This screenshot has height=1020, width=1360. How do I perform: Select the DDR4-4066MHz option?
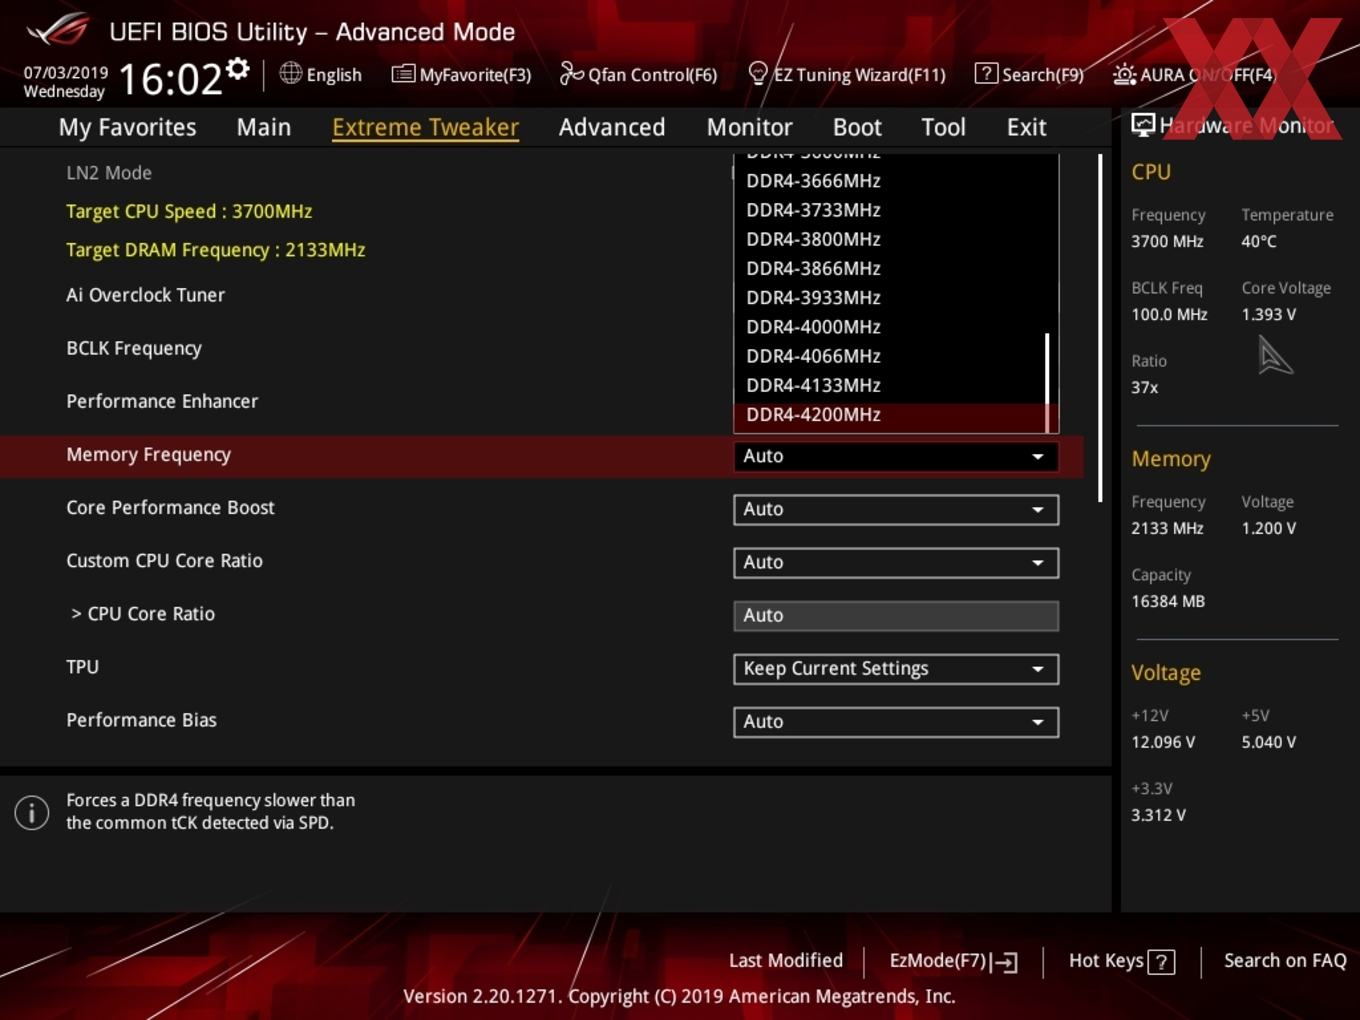(890, 356)
